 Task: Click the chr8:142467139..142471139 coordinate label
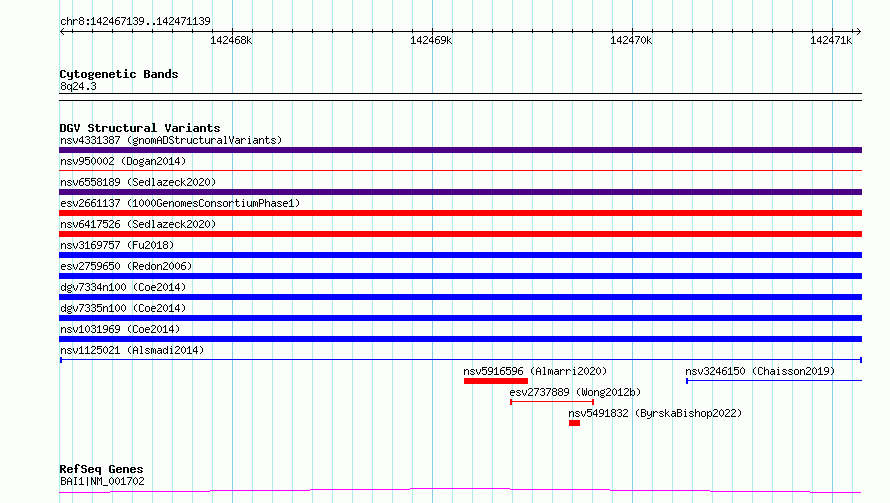click(135, 21)
